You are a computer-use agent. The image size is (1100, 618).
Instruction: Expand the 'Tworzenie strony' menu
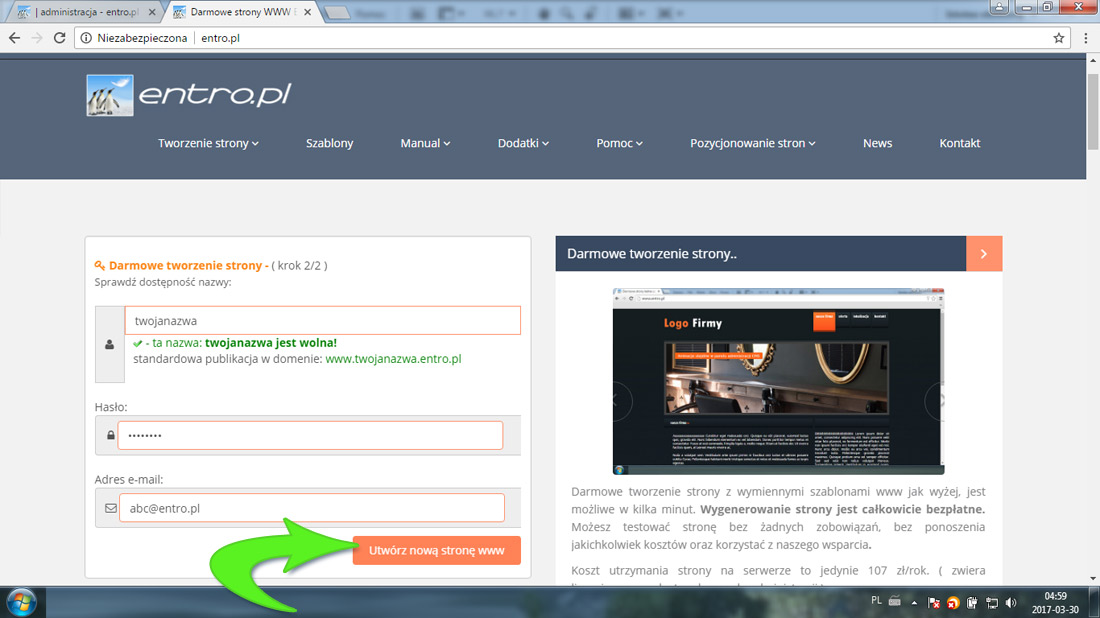[x=208, y=143]
